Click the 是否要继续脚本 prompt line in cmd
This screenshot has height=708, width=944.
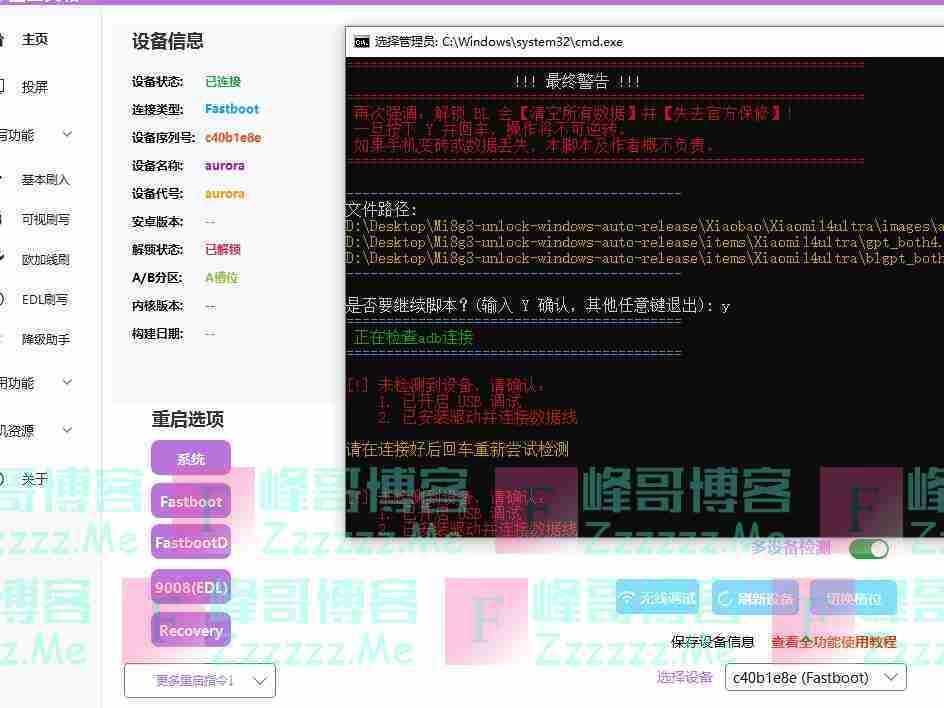coord(538,306)
